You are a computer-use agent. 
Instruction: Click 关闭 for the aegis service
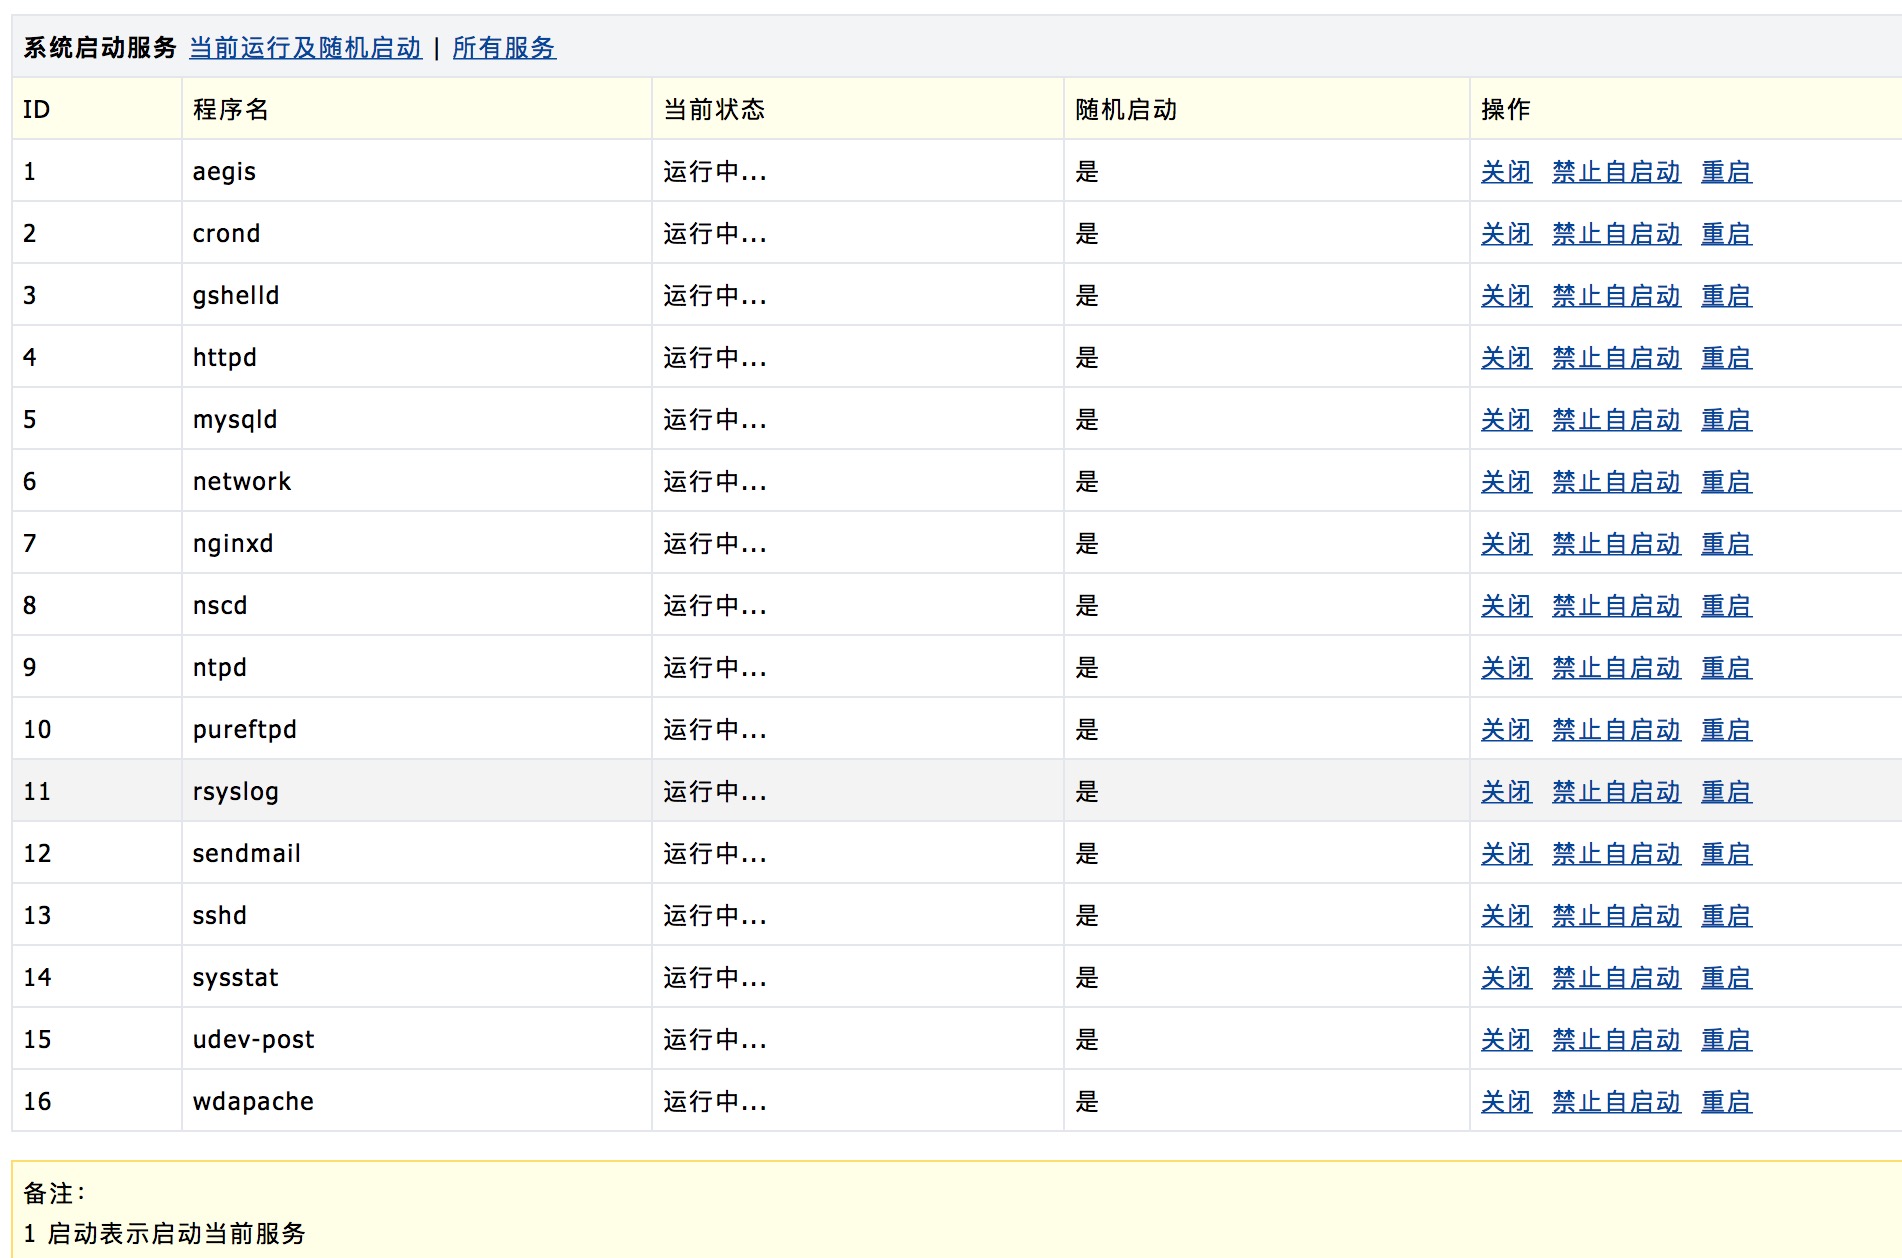click(1506, 172)
